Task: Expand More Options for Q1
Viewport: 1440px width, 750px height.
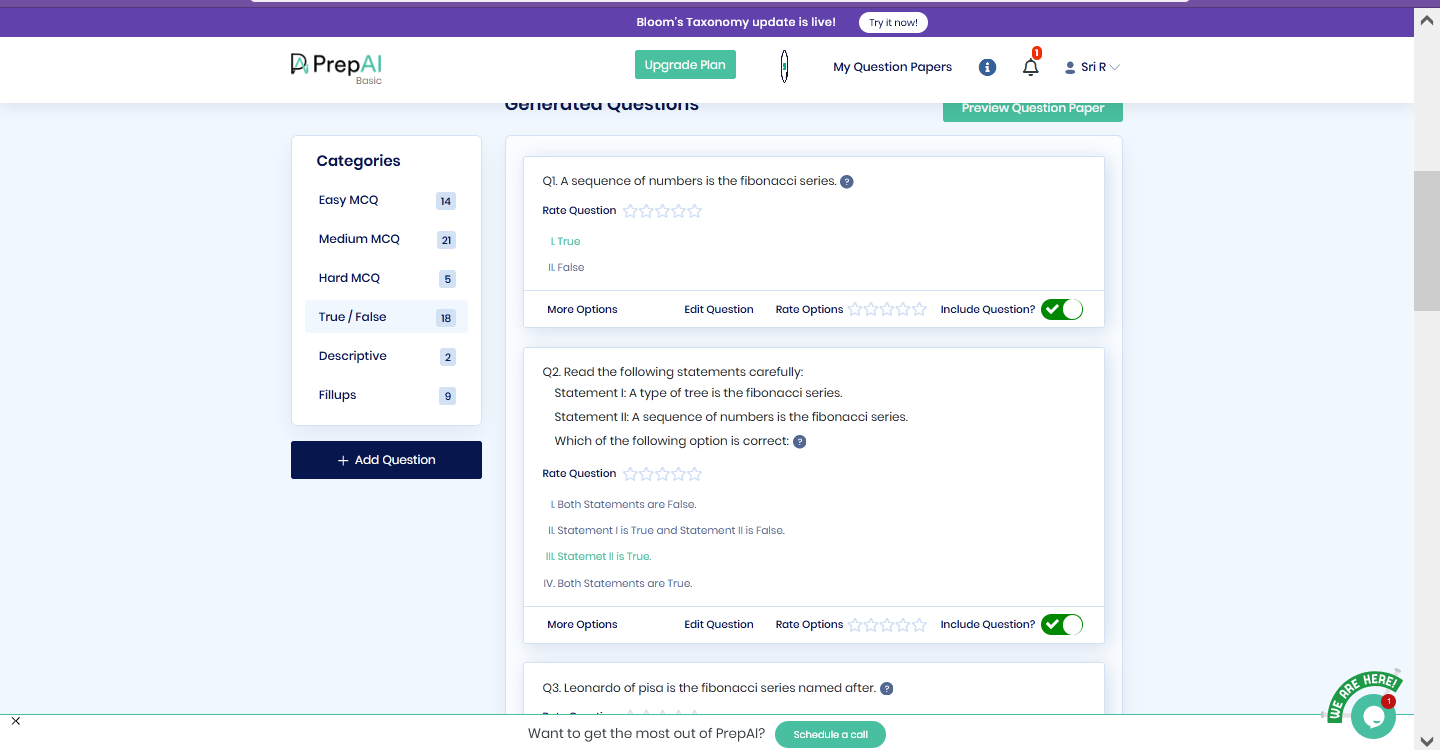Action: pos(582,310)
